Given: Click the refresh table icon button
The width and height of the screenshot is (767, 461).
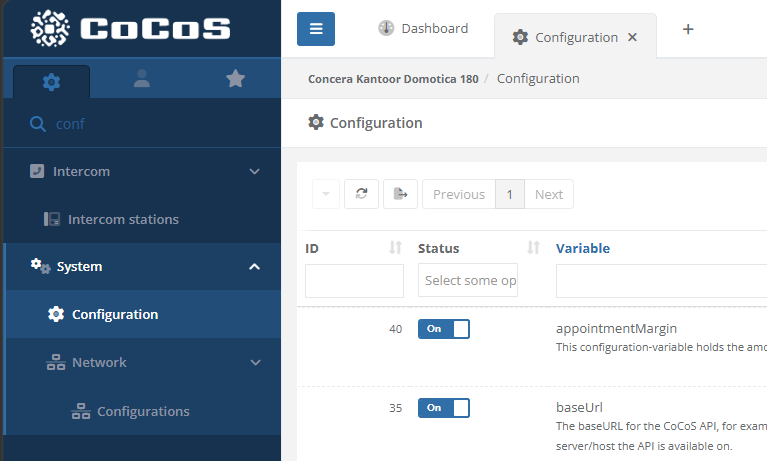Looking at the screenshot, I should pyautogui.click(x=361, y=194).
